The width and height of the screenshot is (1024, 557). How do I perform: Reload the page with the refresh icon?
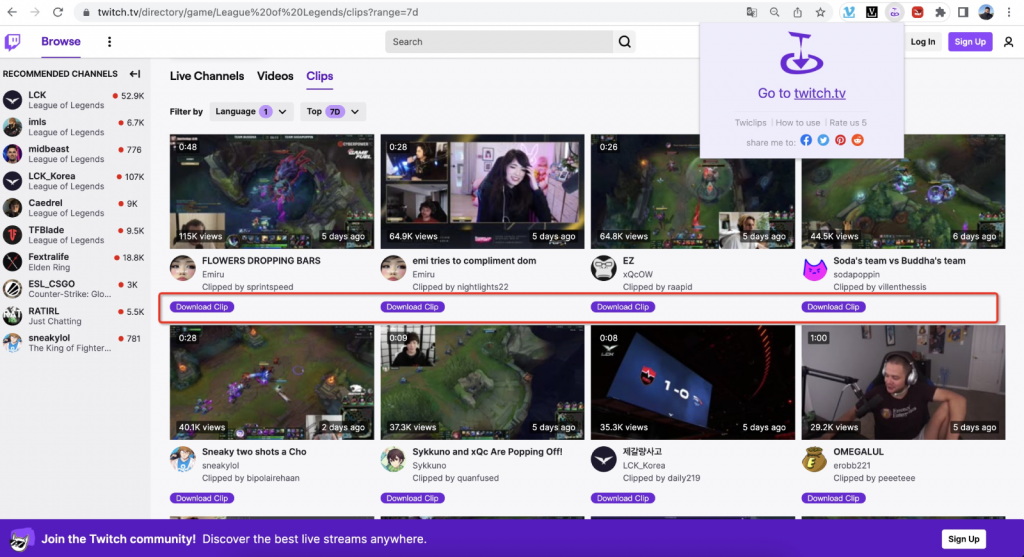click(57, 12)
